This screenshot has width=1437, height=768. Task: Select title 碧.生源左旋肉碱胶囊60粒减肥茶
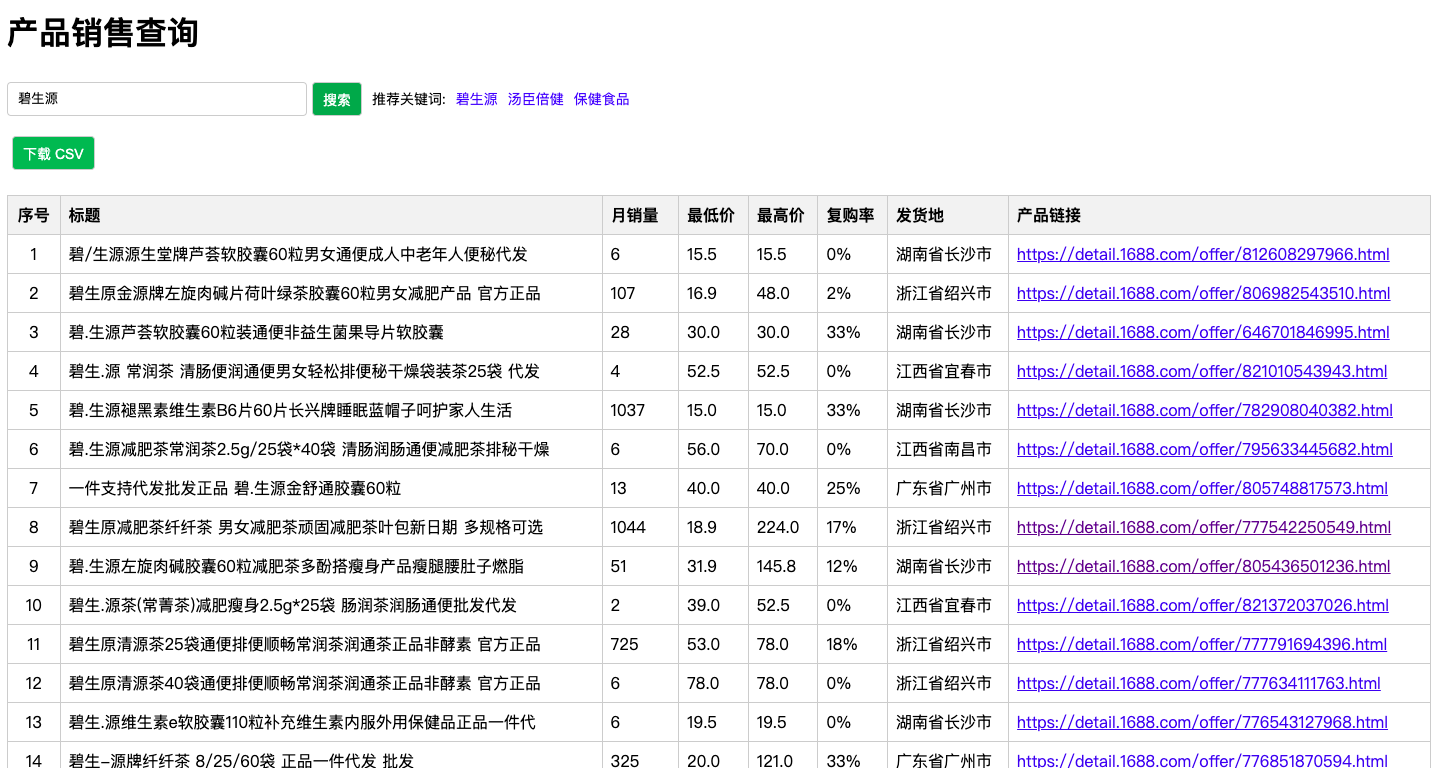point(296,566)
